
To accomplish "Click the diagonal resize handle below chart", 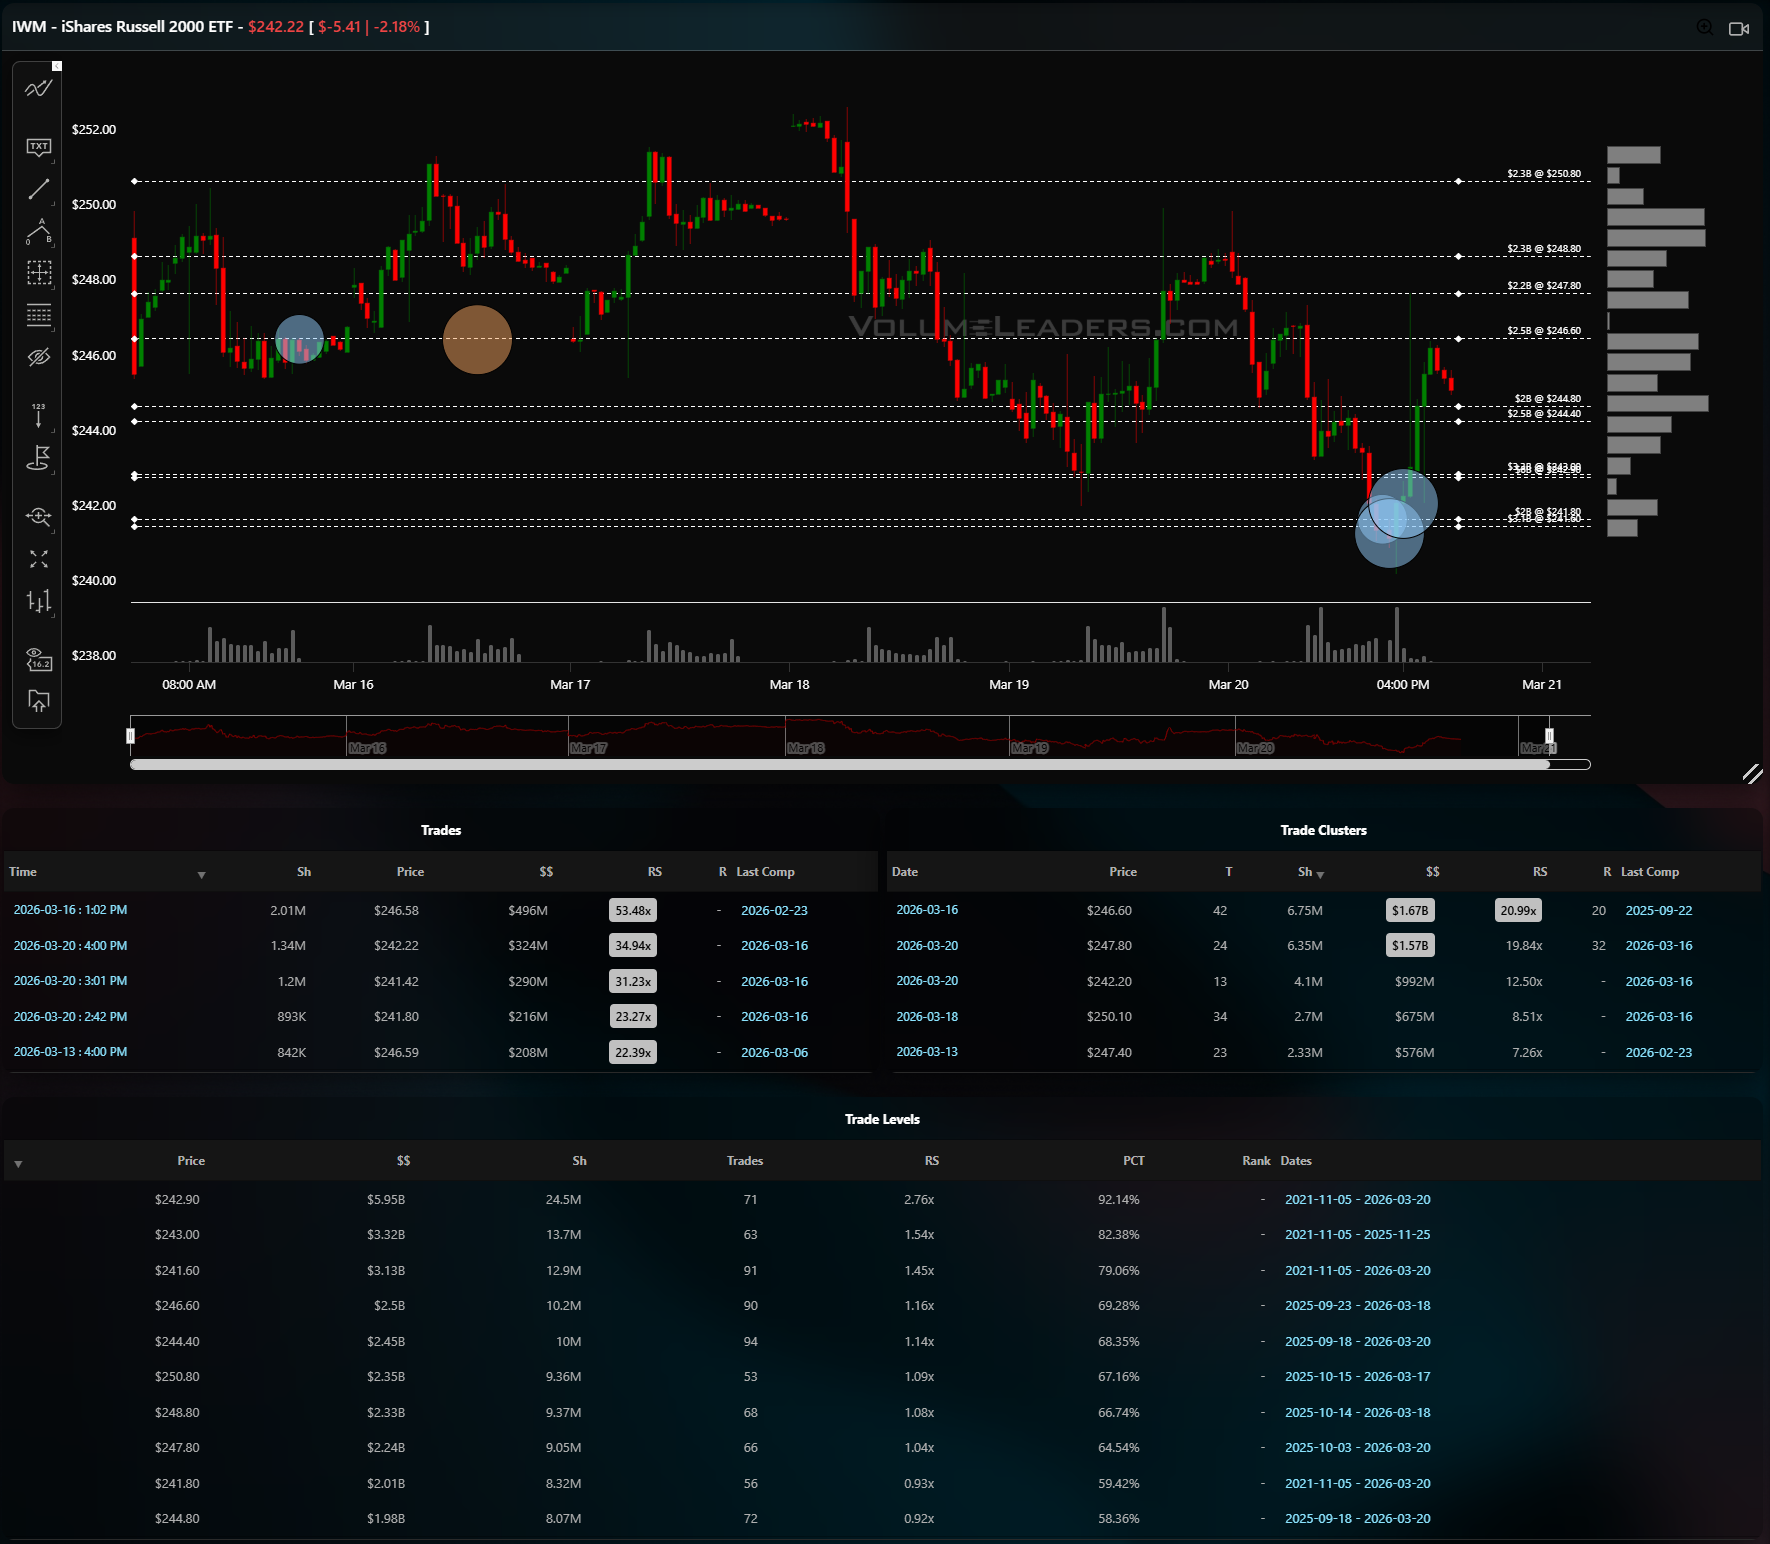I will (1752, 774).
